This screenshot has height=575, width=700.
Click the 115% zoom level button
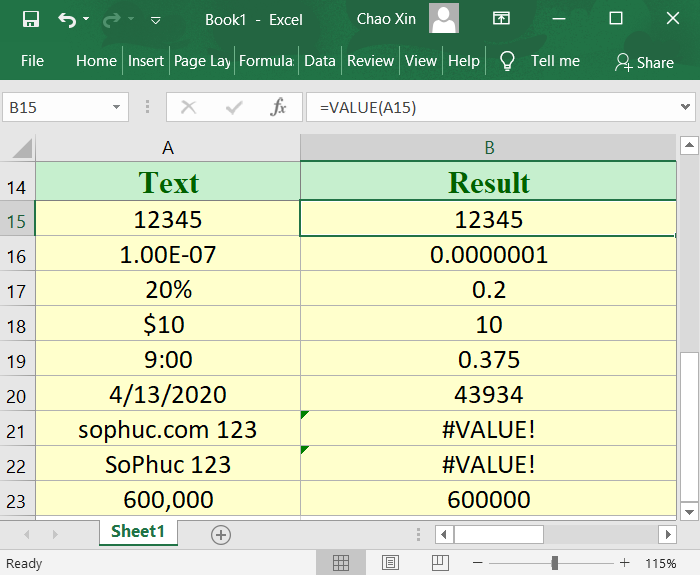click(661, 563)
